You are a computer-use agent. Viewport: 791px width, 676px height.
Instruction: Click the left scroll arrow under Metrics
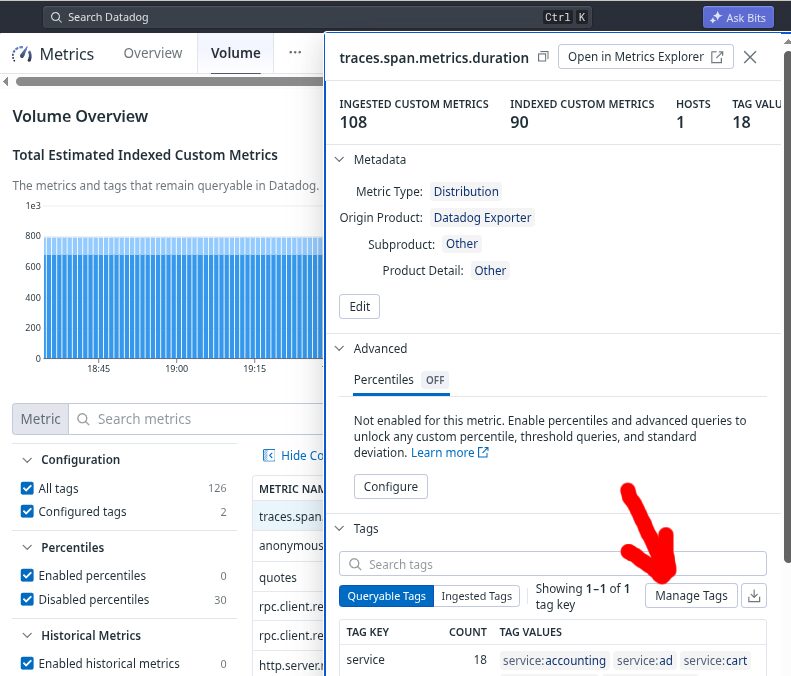coord(6,81)
